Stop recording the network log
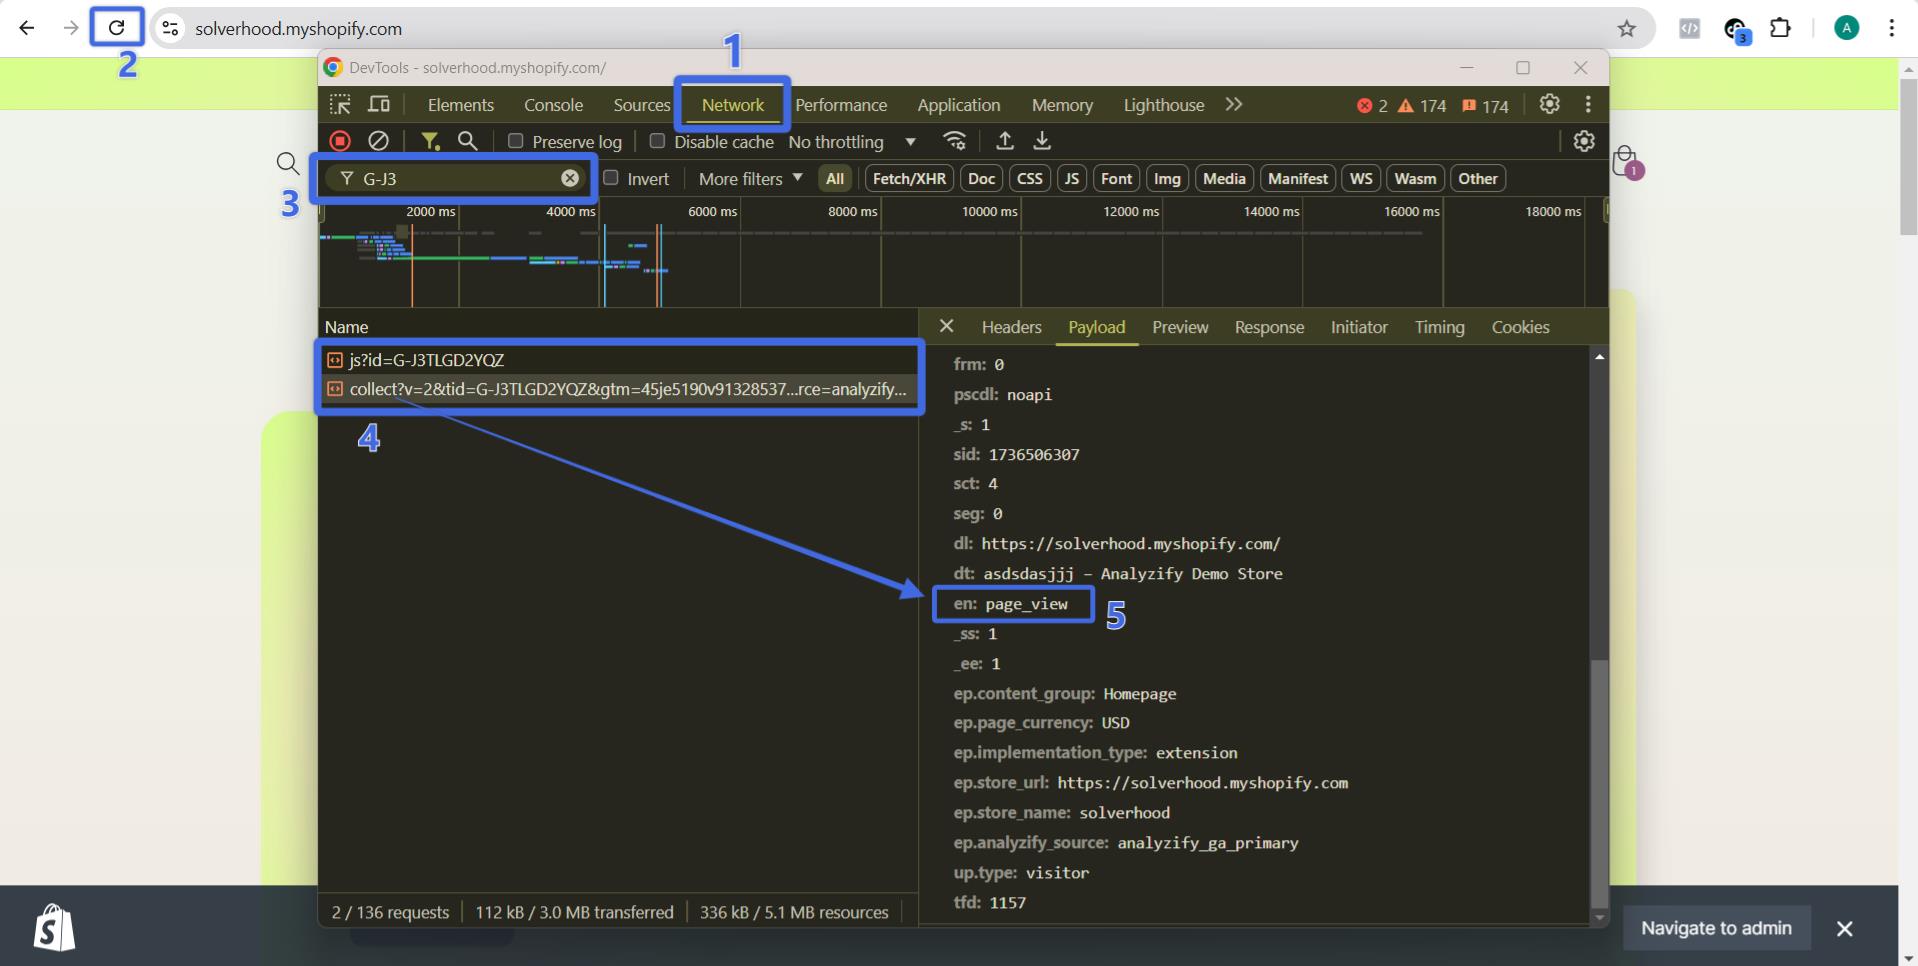Viewport: 1918px width, 966px height. [340, 141]
